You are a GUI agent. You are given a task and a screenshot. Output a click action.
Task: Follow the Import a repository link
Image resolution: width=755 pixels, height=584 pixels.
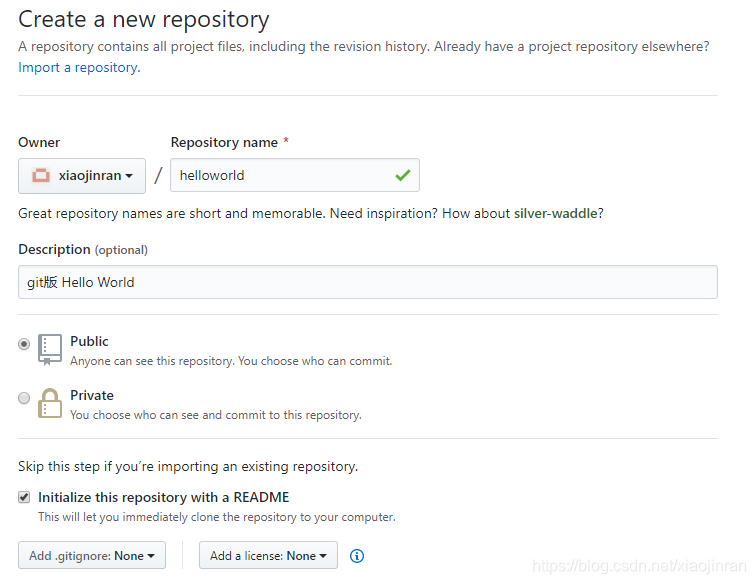click(79, 67)
